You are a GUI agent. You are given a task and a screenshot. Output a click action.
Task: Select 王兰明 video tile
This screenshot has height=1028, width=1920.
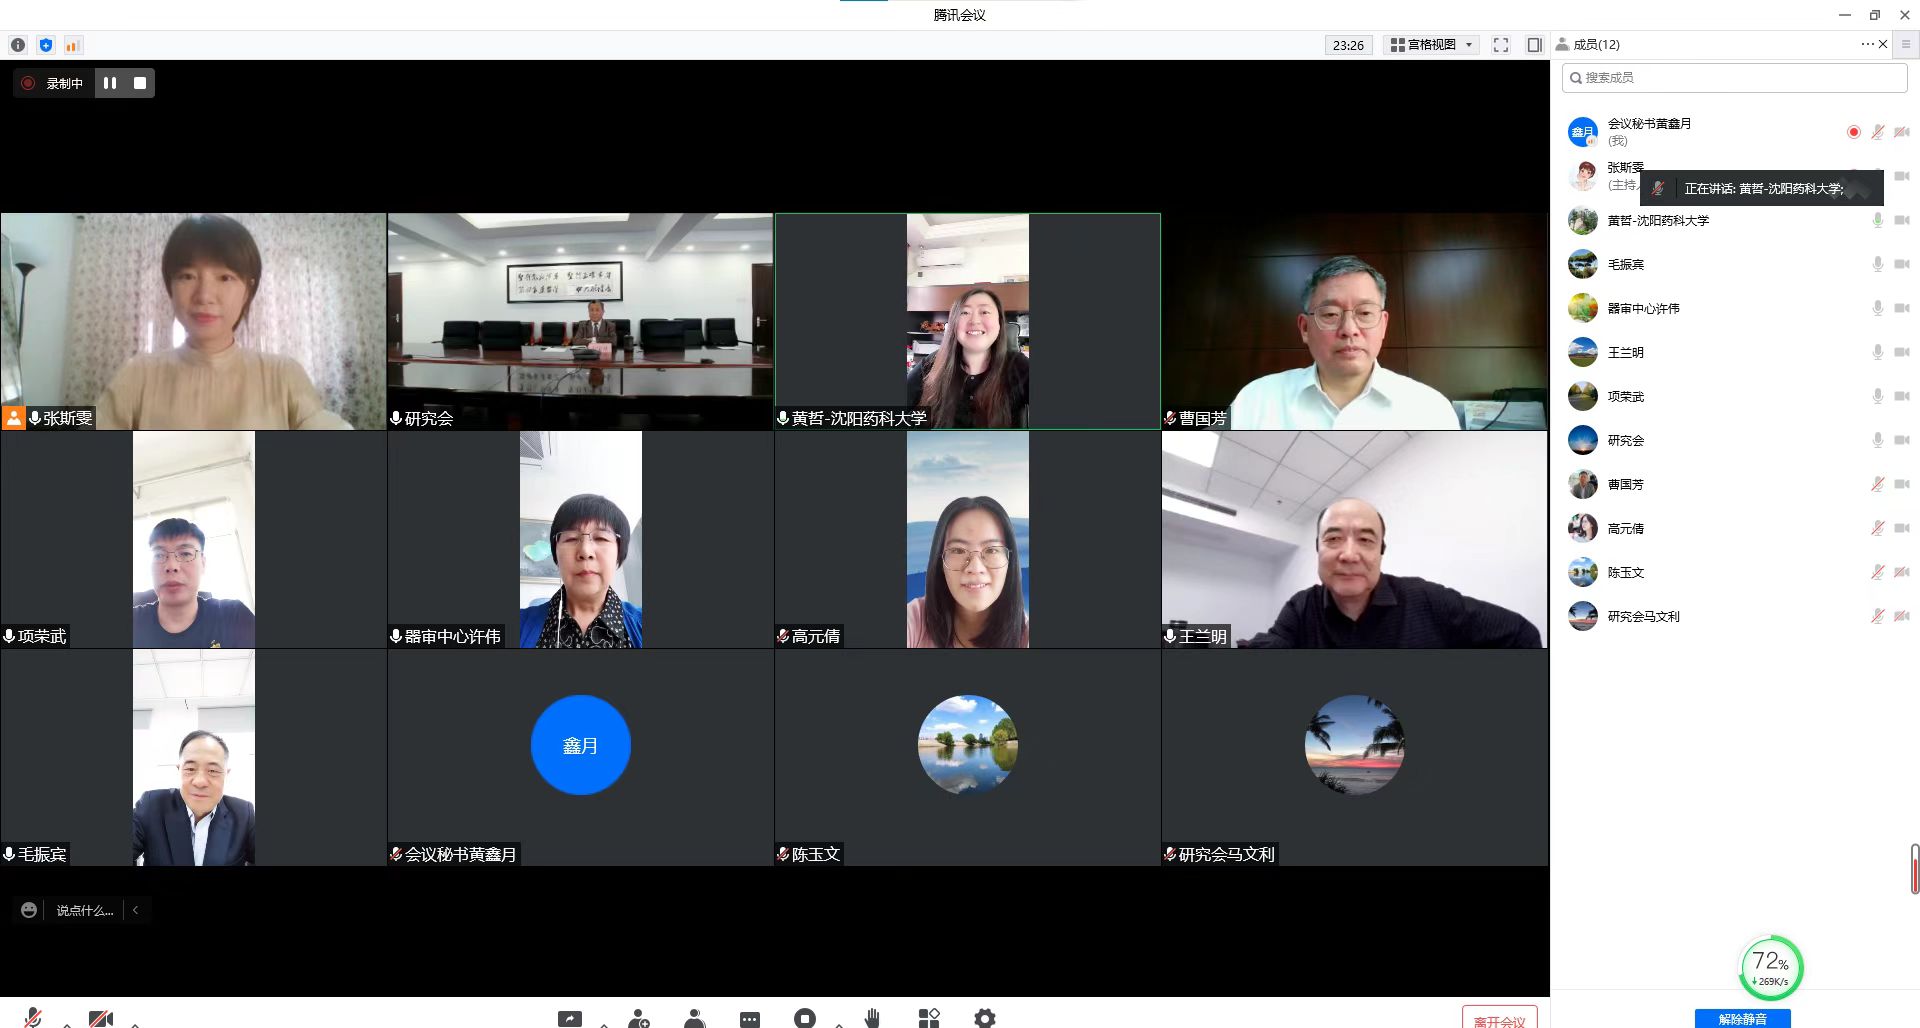[x=1355, y=539]
